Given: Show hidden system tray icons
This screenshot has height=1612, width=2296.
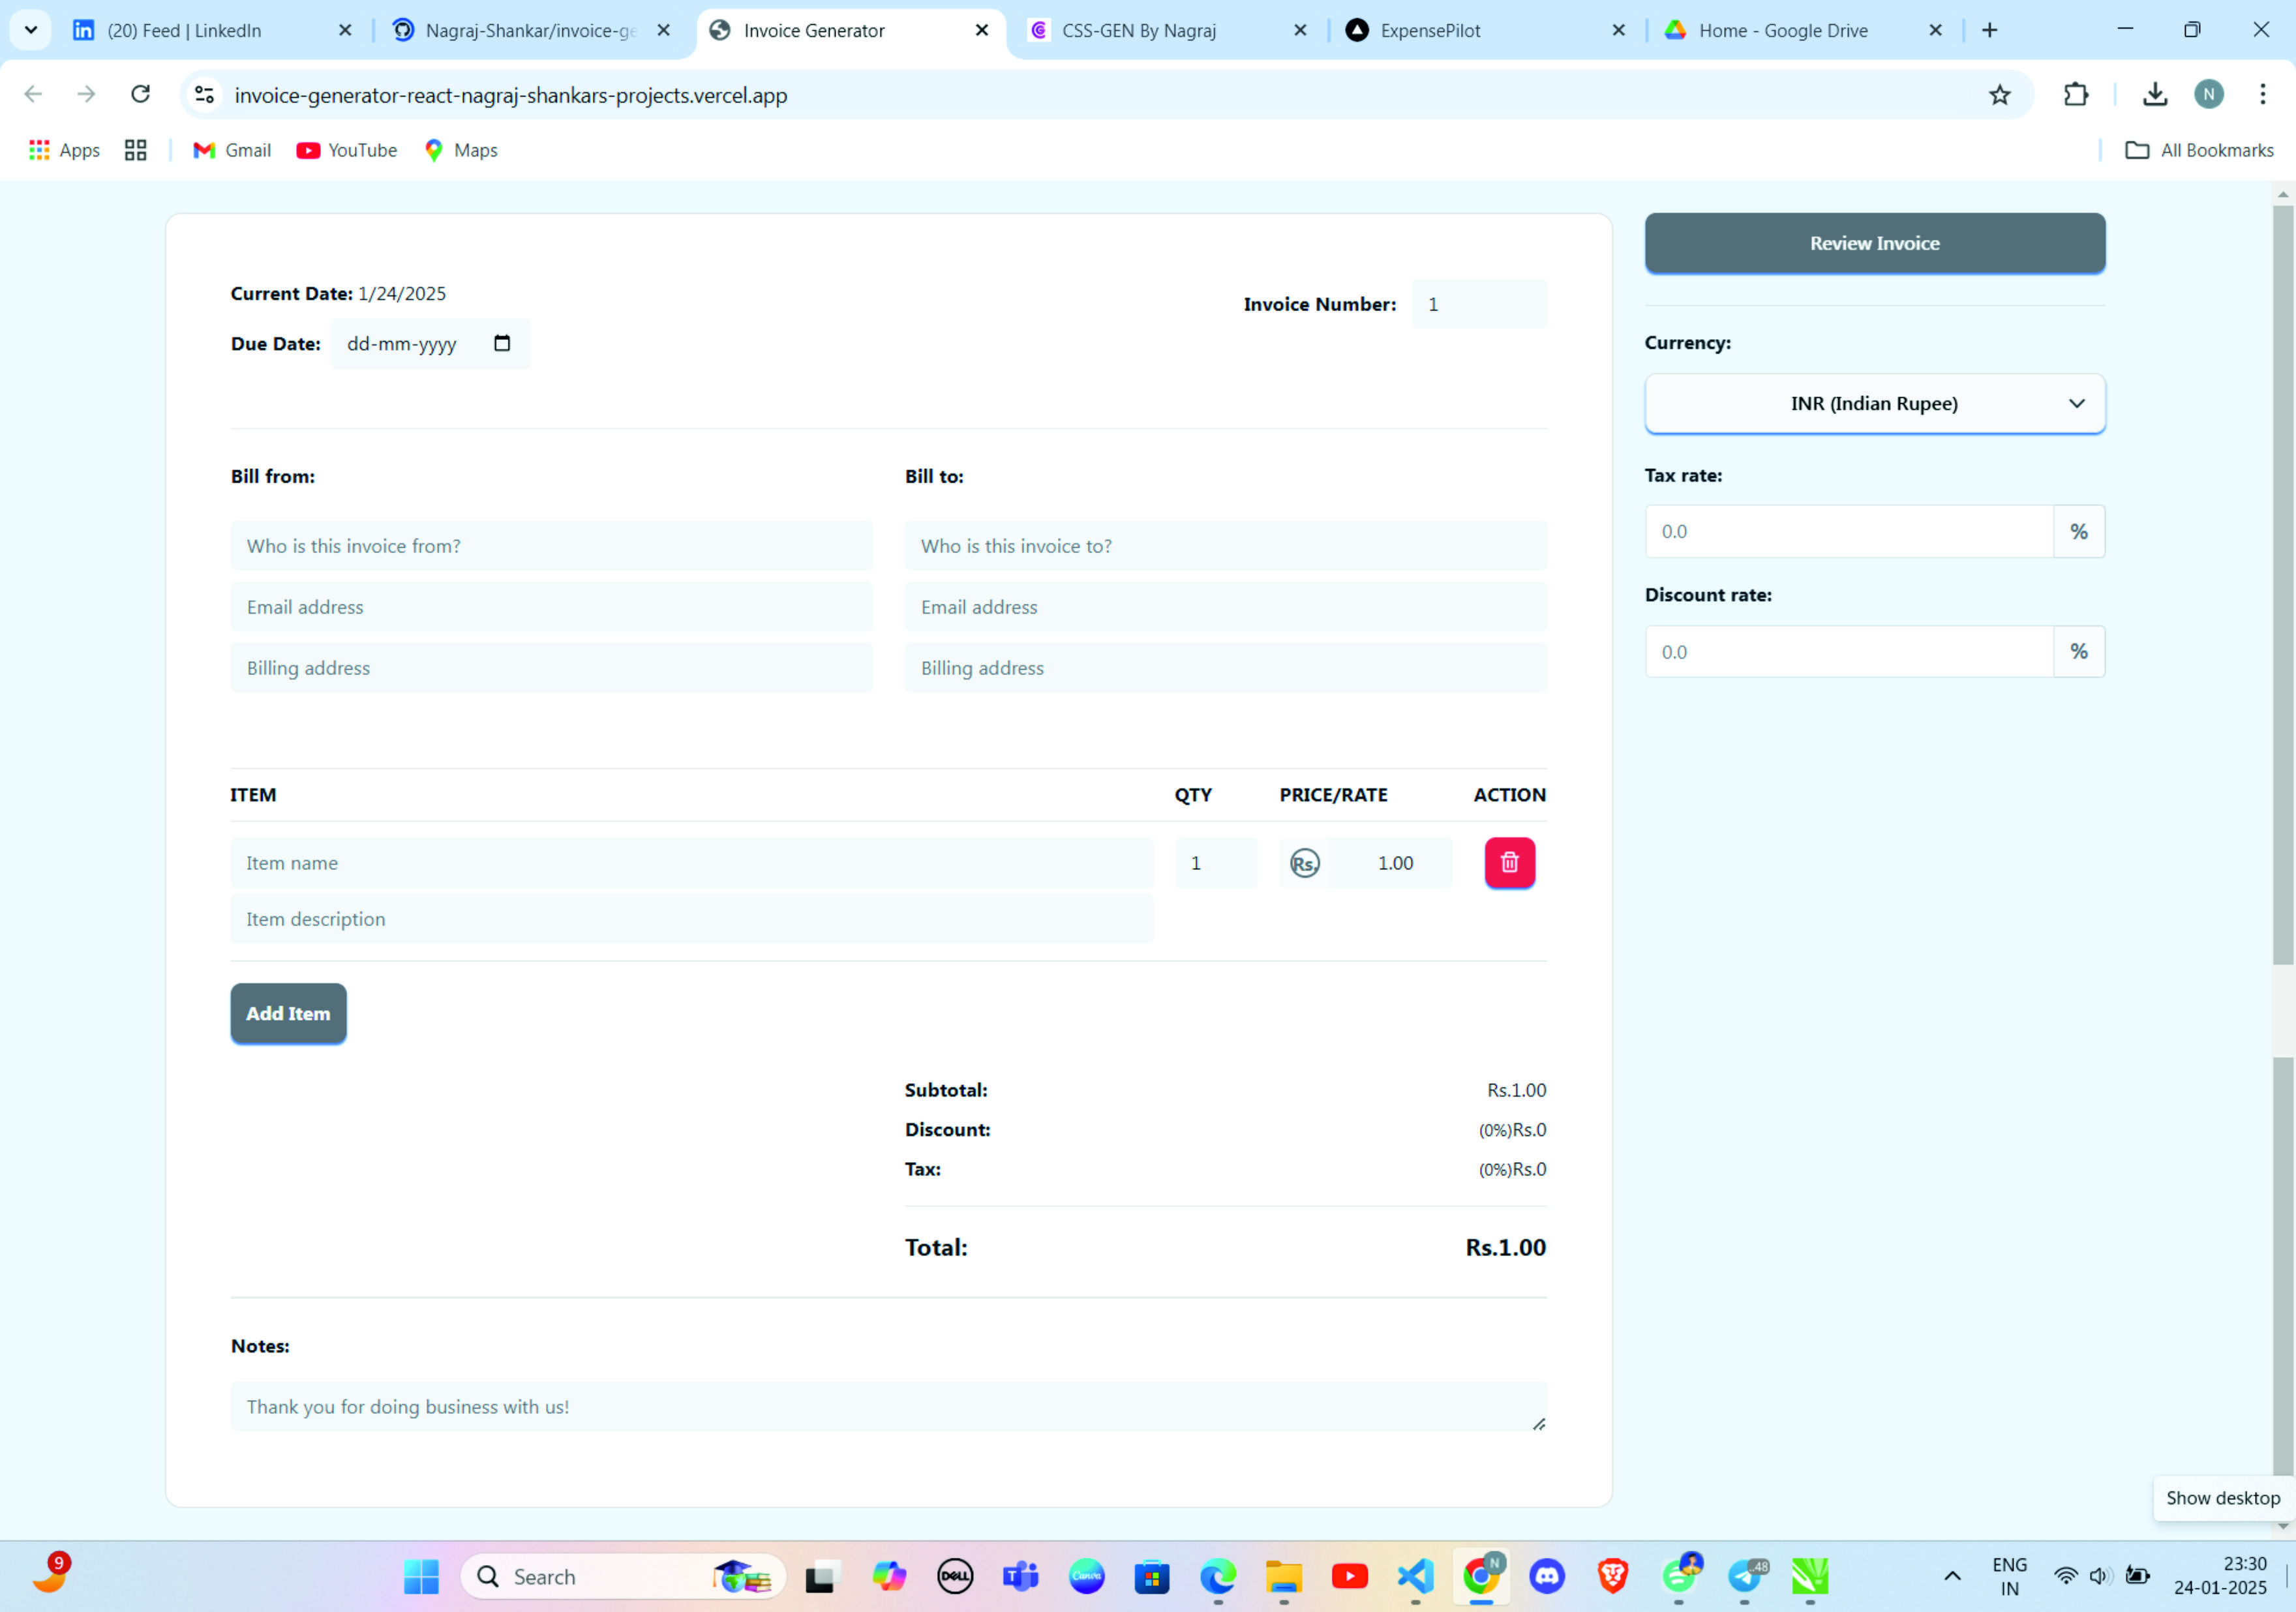Looking at the screenshot, I should [1952, 1577].
